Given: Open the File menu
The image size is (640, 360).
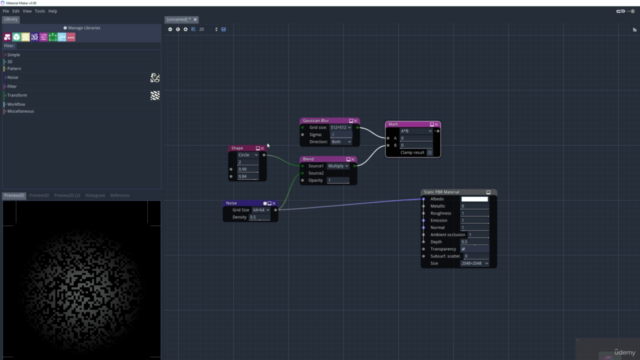Looking at the screenshot, I should (6, 11).
